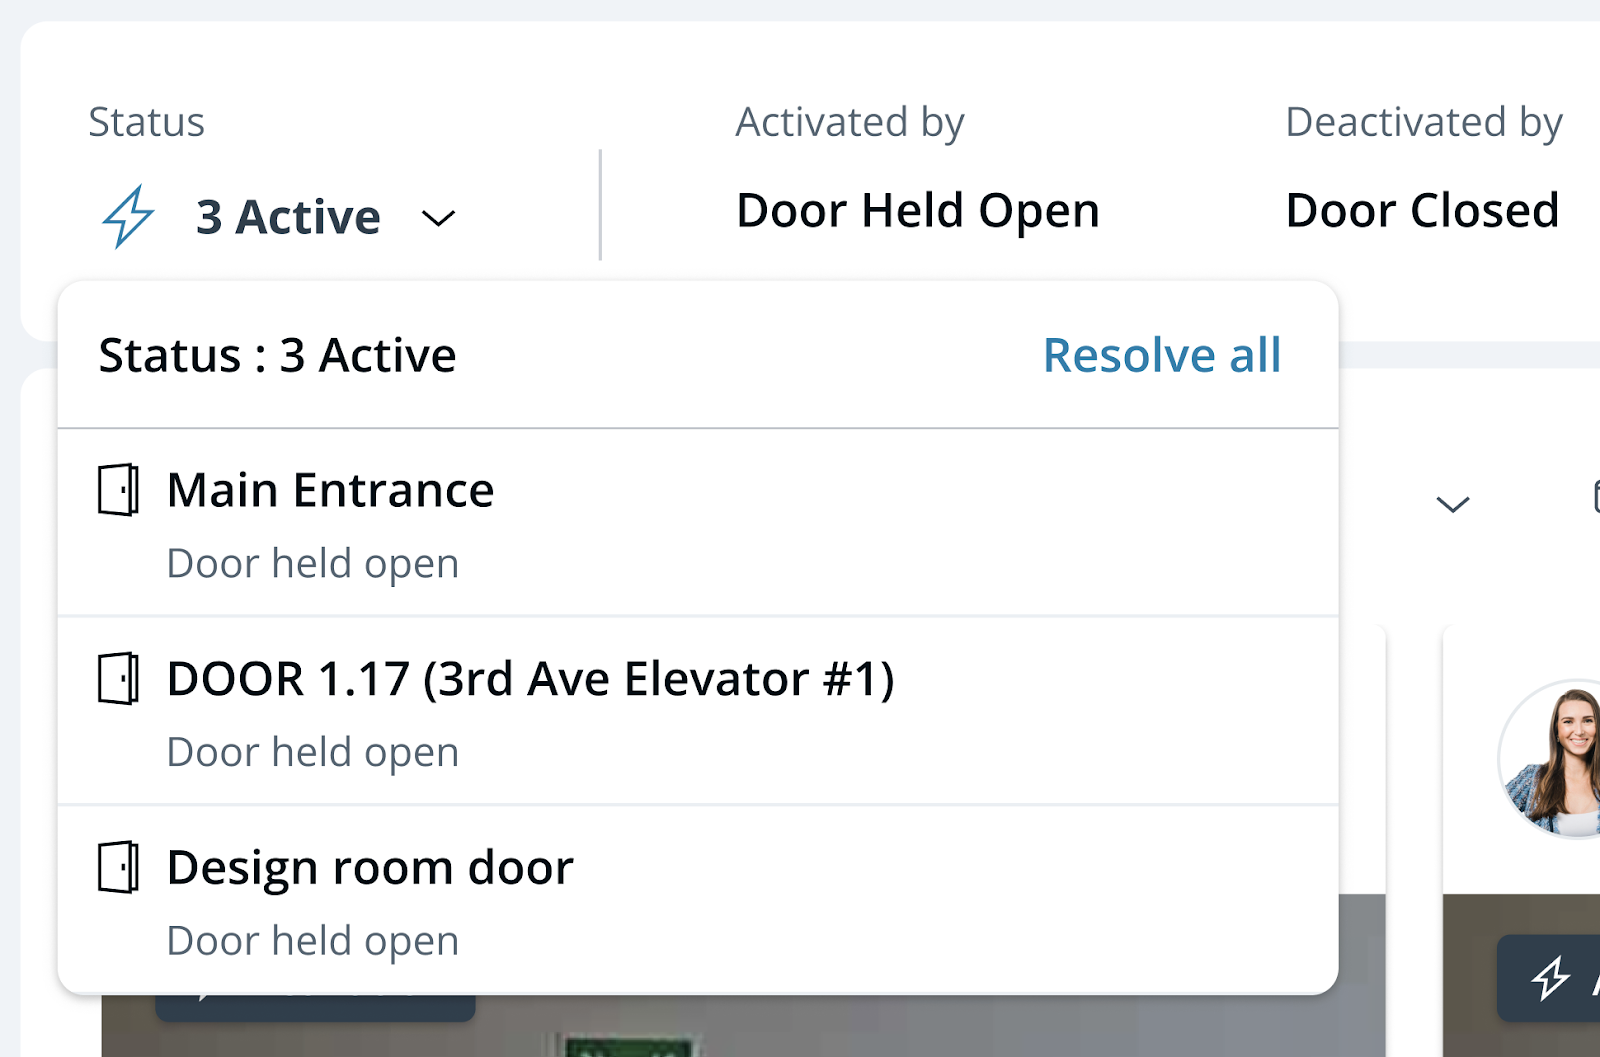Click the Door Held Open activation value
The image size is (1600, 1057).
[x=917, y=211]
